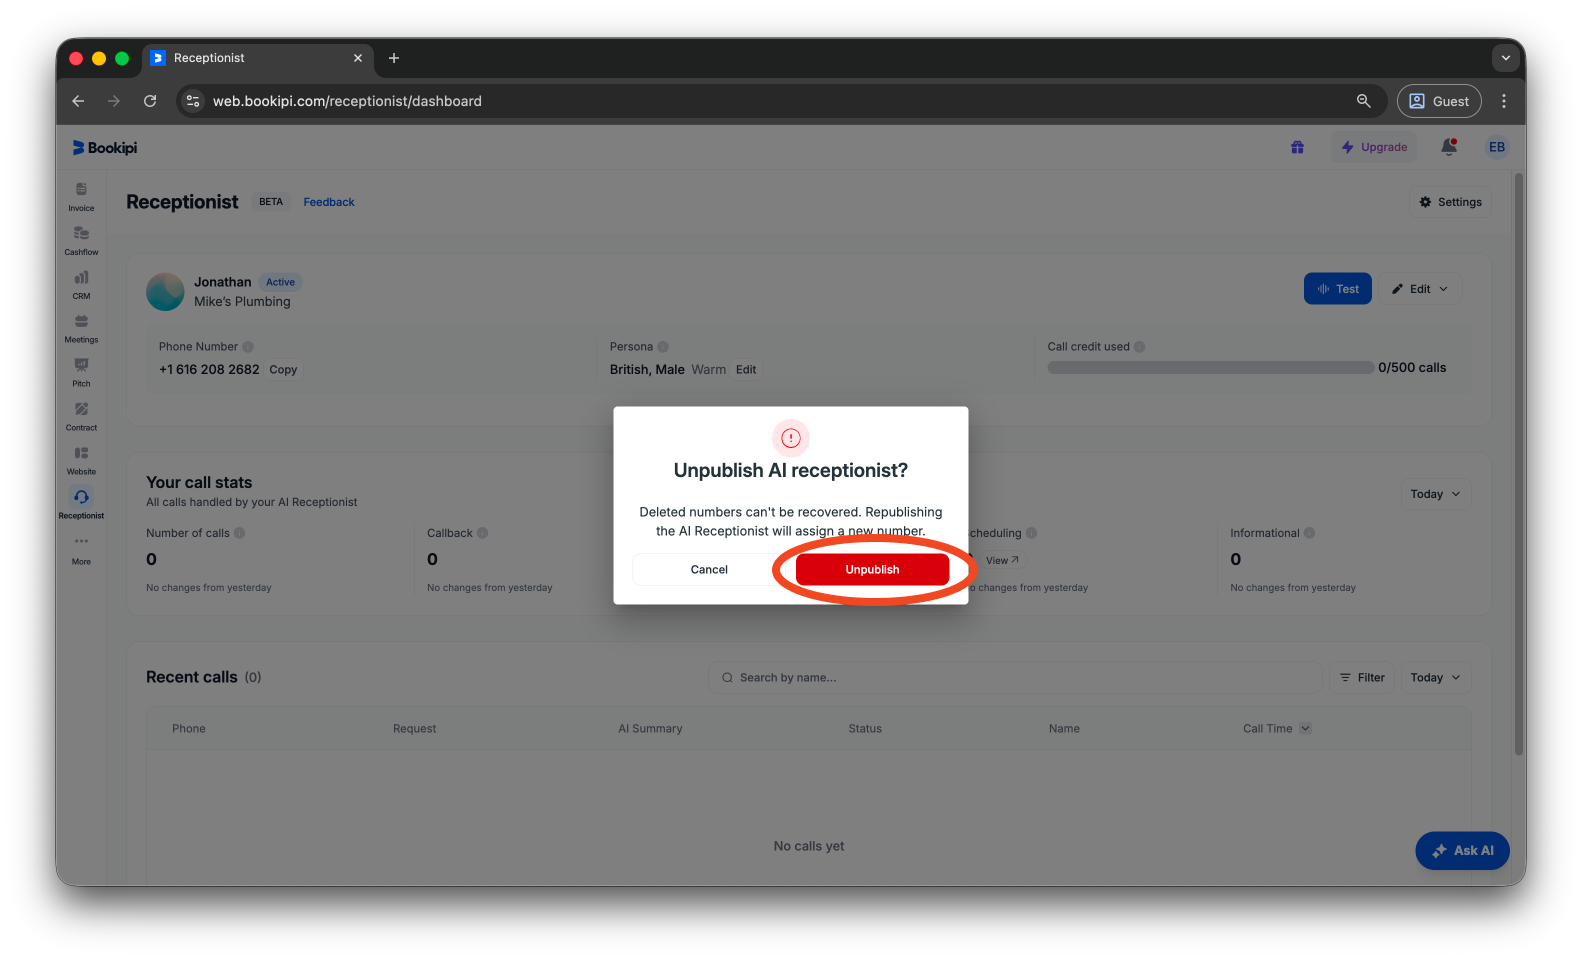1582x960 pixels.
Task: Click the Active status badge
Action: 280,282
